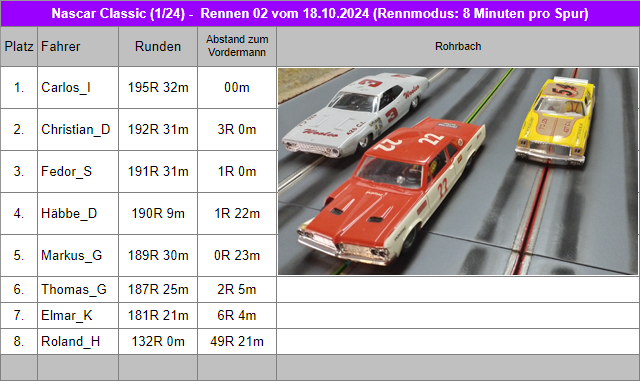Click the Abstand zum Vordermann header
The width and height of the screenshot is (640, 381).
tap(237, 47)
